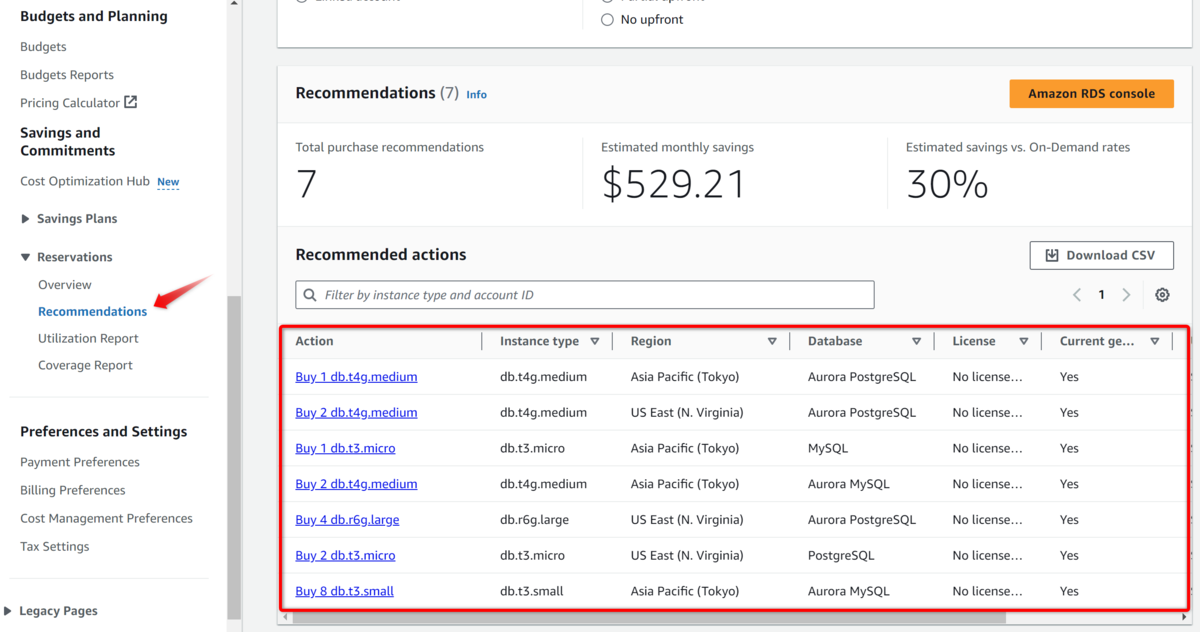This screenshot has width=1200, height=632.
Task: Sort by Current generation column arrow
Action: point(1155,341)
